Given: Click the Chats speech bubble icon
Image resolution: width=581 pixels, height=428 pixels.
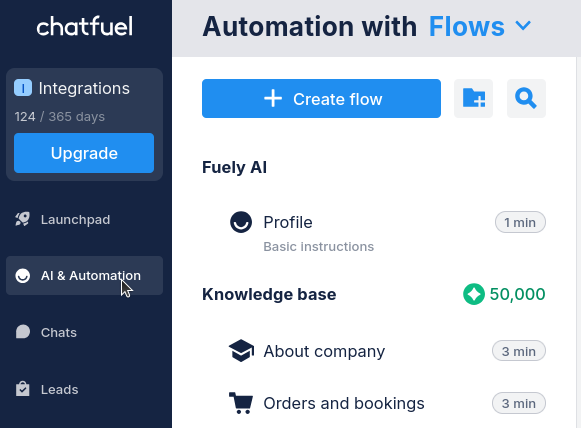Looking at the screenshot, I should pyautogui.click(x=23, y=332).
